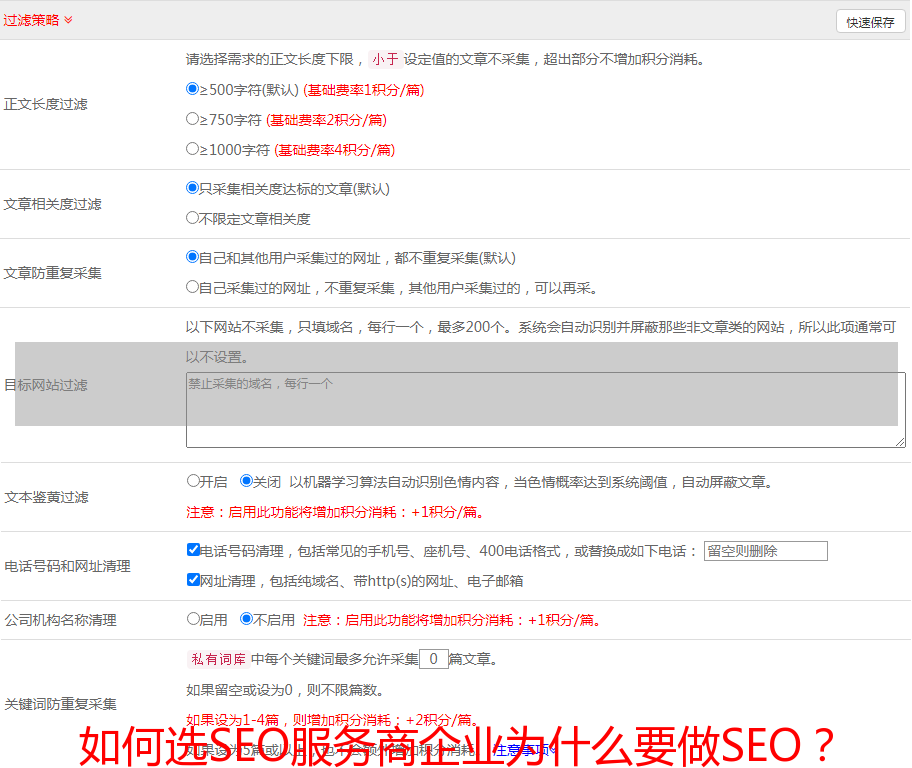Click the 如果留空或设为0，则不限篇数 text

pos(285,690)
